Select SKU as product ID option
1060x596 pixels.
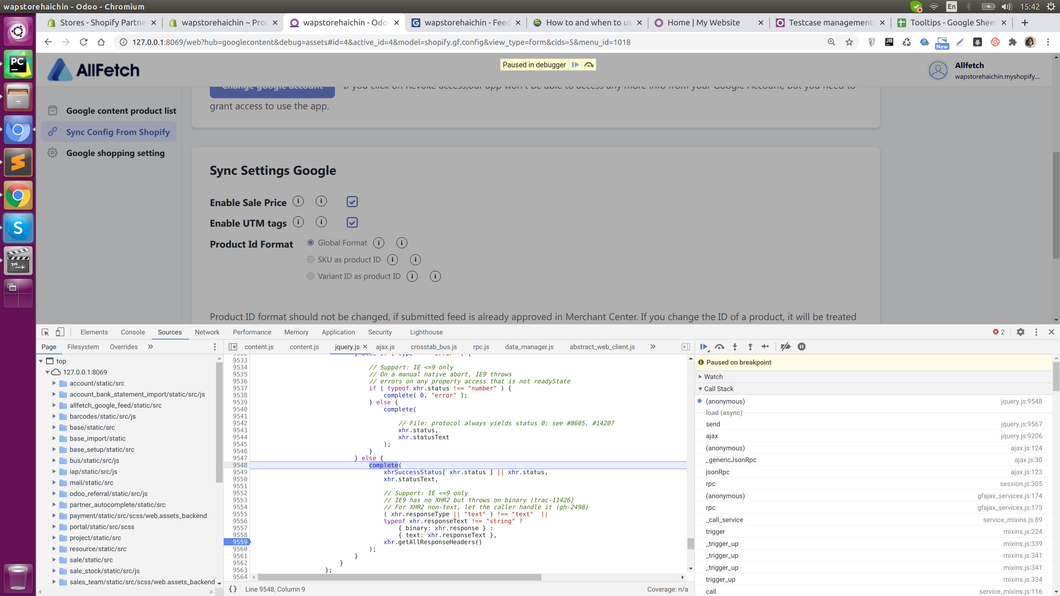pyautogui.click(x=311, y=259)
